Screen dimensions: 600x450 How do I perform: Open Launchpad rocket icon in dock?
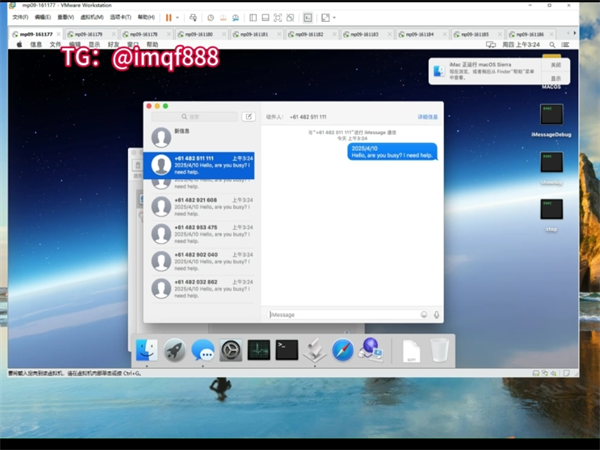pos(175,350)
